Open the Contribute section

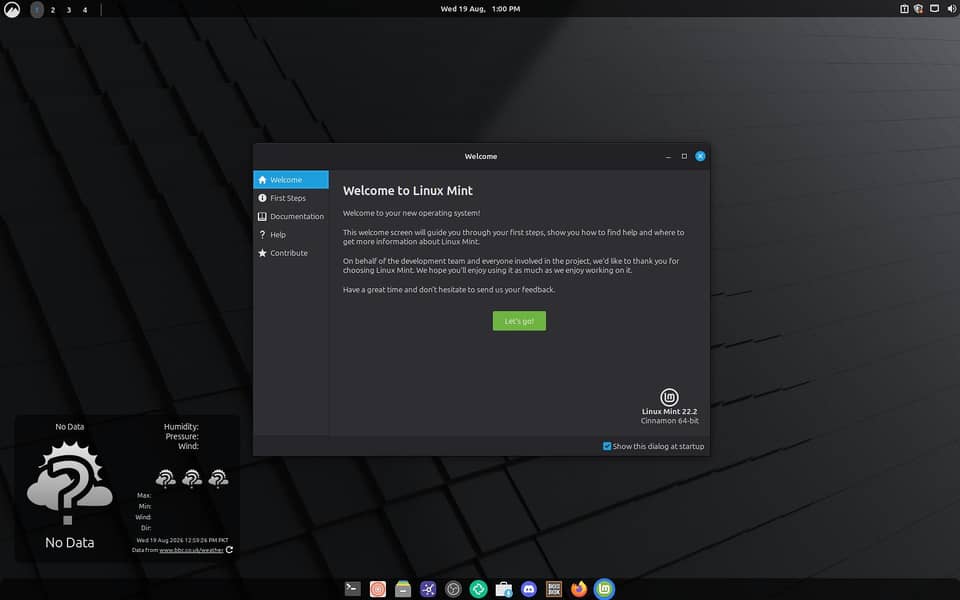pos(291,253)
